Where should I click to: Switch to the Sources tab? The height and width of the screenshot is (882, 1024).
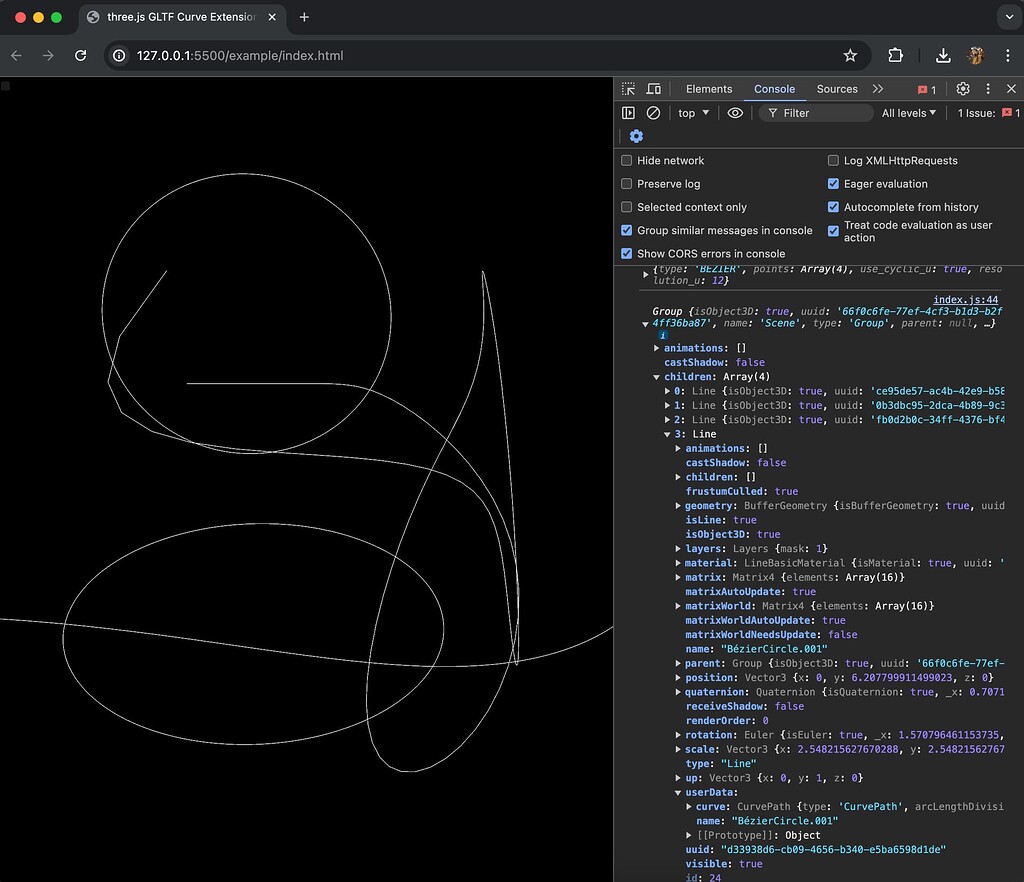837,88
